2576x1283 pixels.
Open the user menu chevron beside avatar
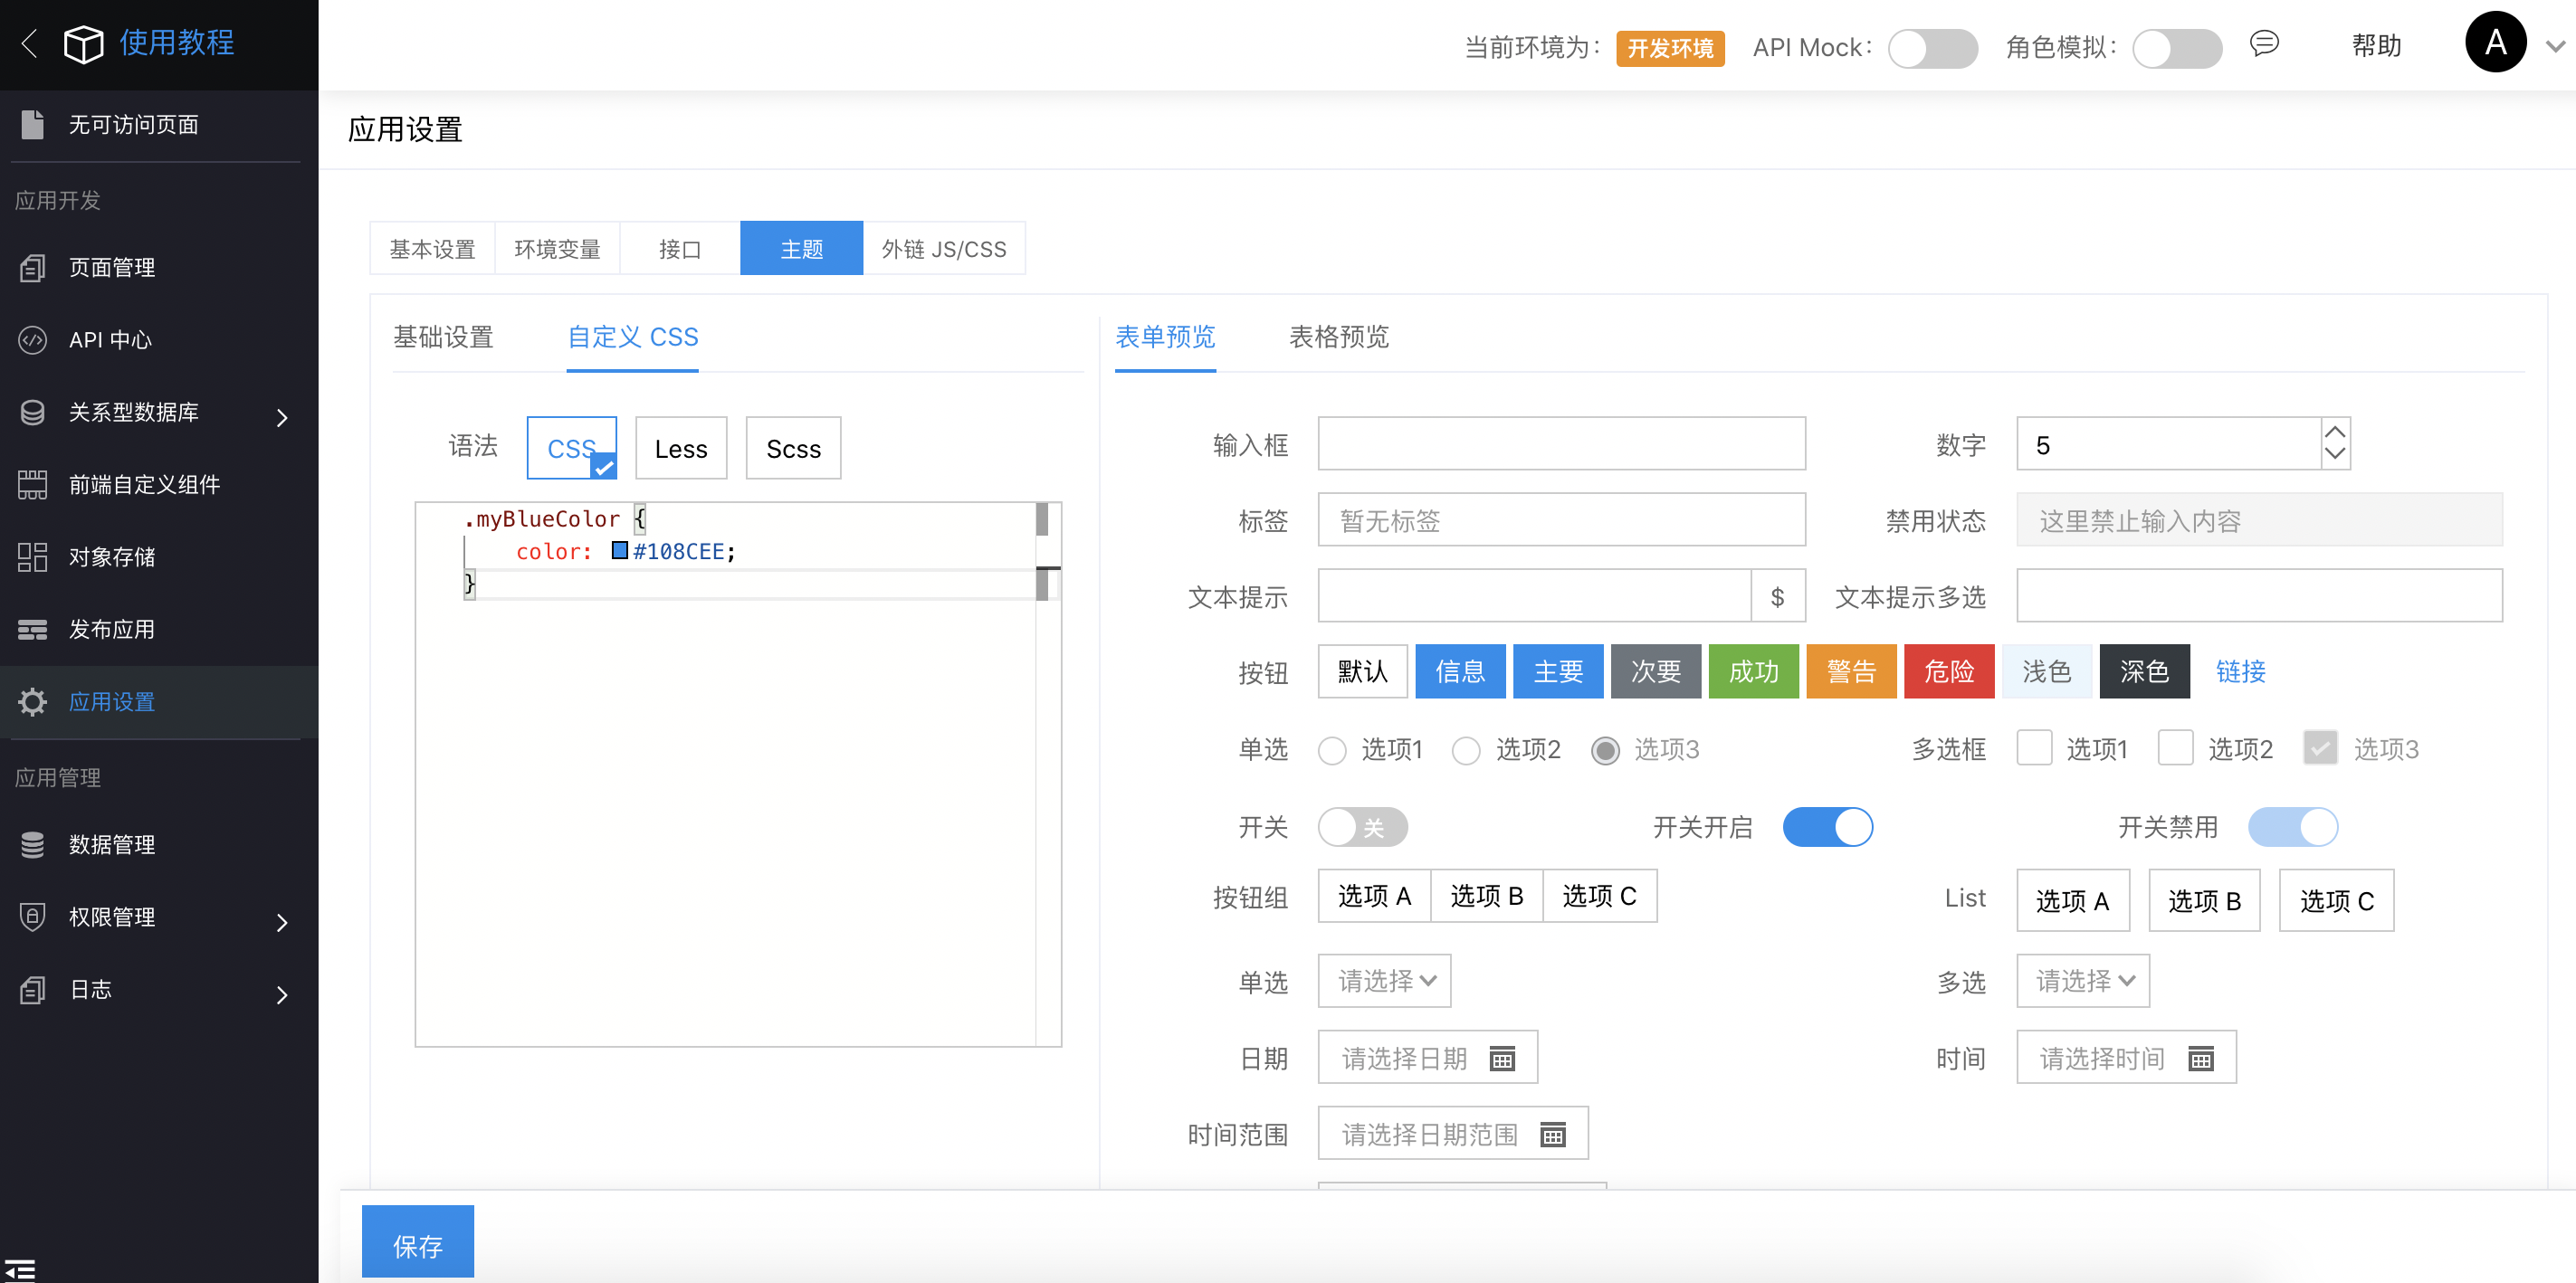pyautogui.click(x=2555, y=46)
